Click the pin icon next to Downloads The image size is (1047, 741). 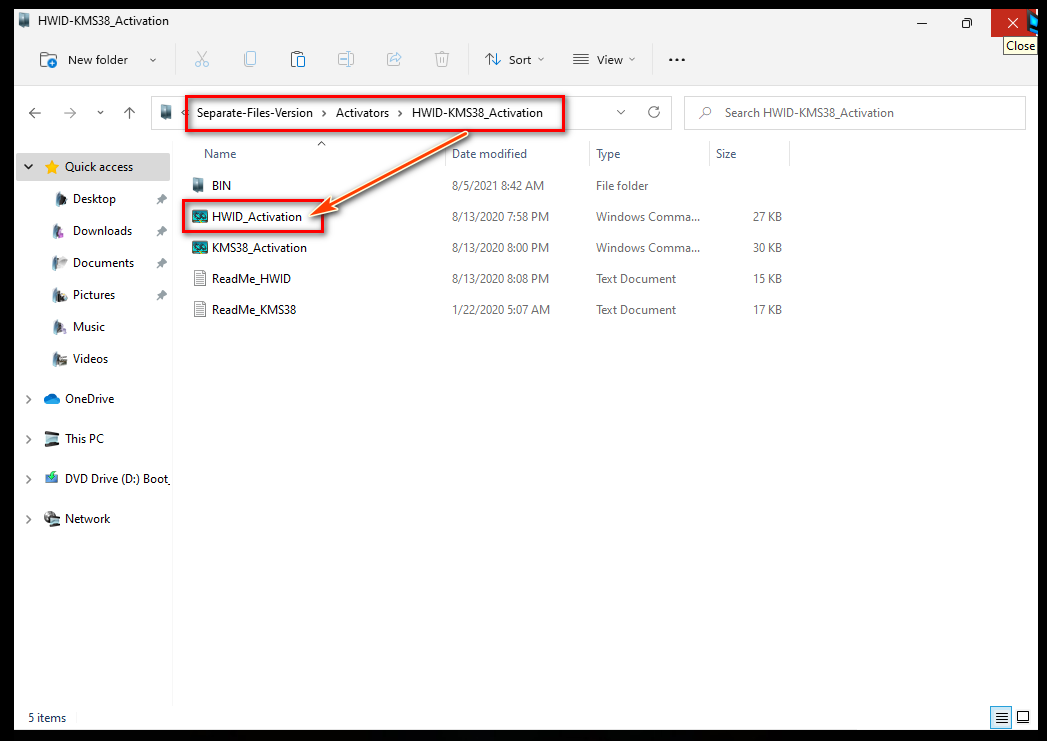click(161, 231)
